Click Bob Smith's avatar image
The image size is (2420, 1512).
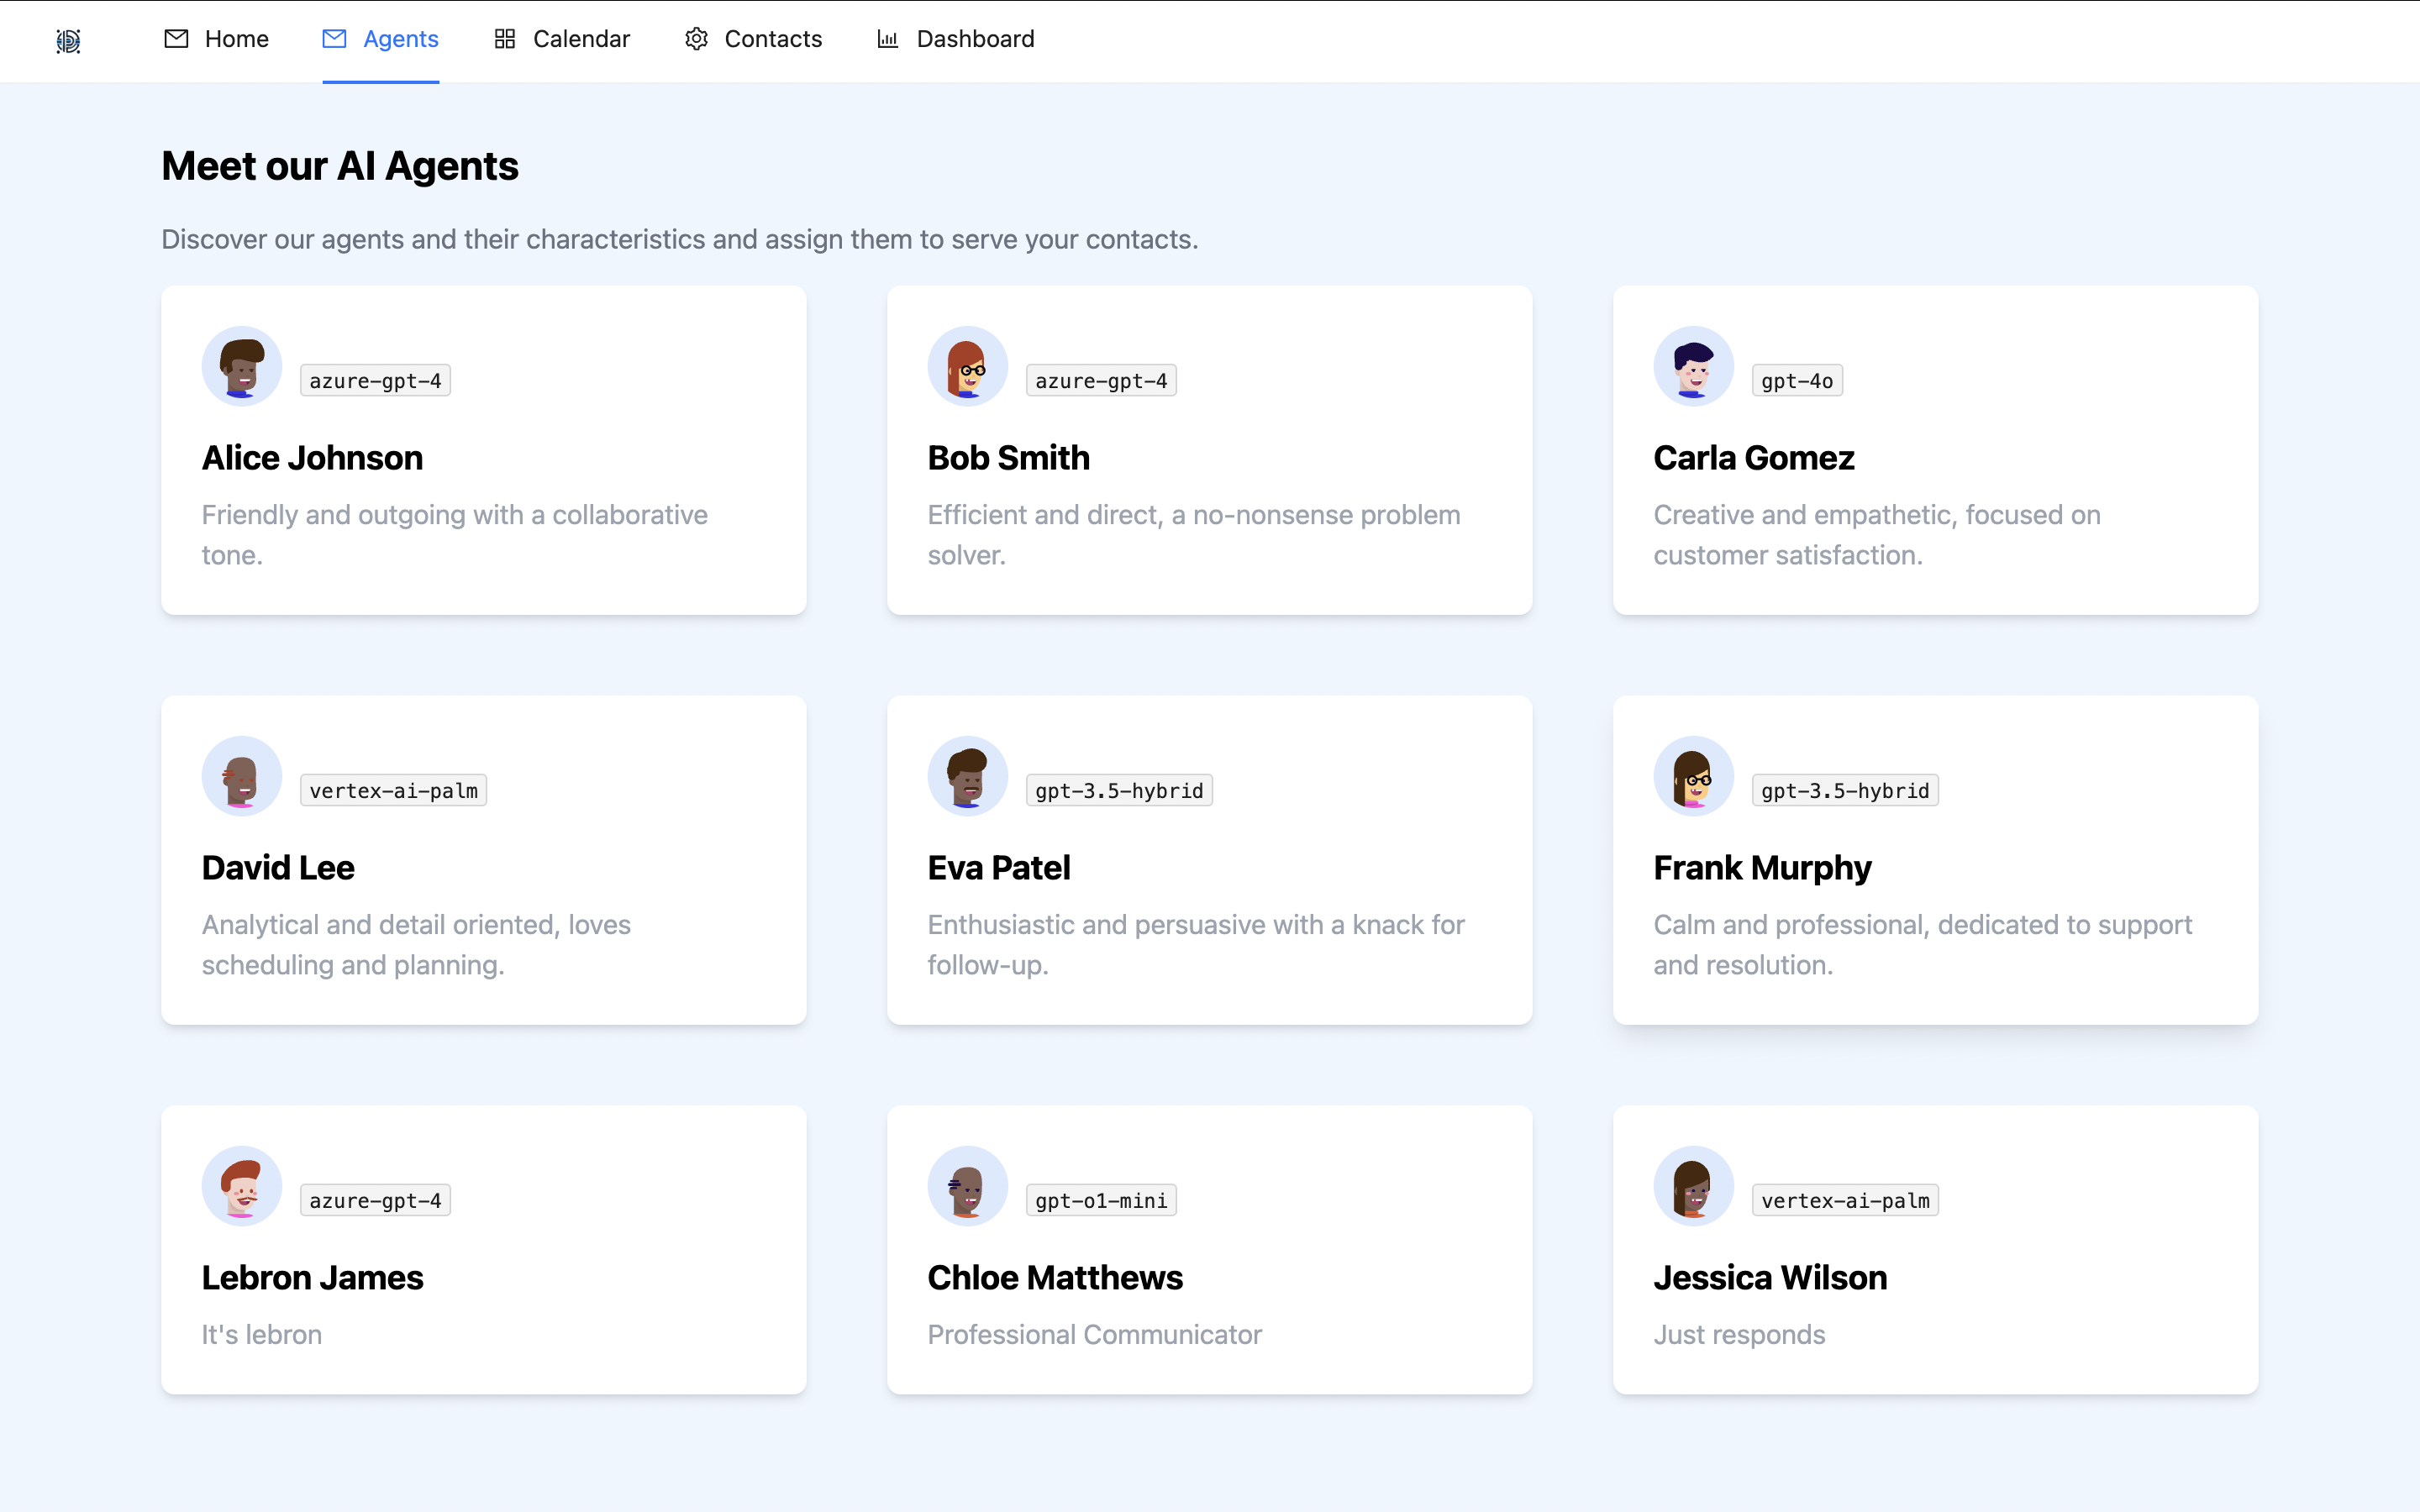tap(967, 366)
